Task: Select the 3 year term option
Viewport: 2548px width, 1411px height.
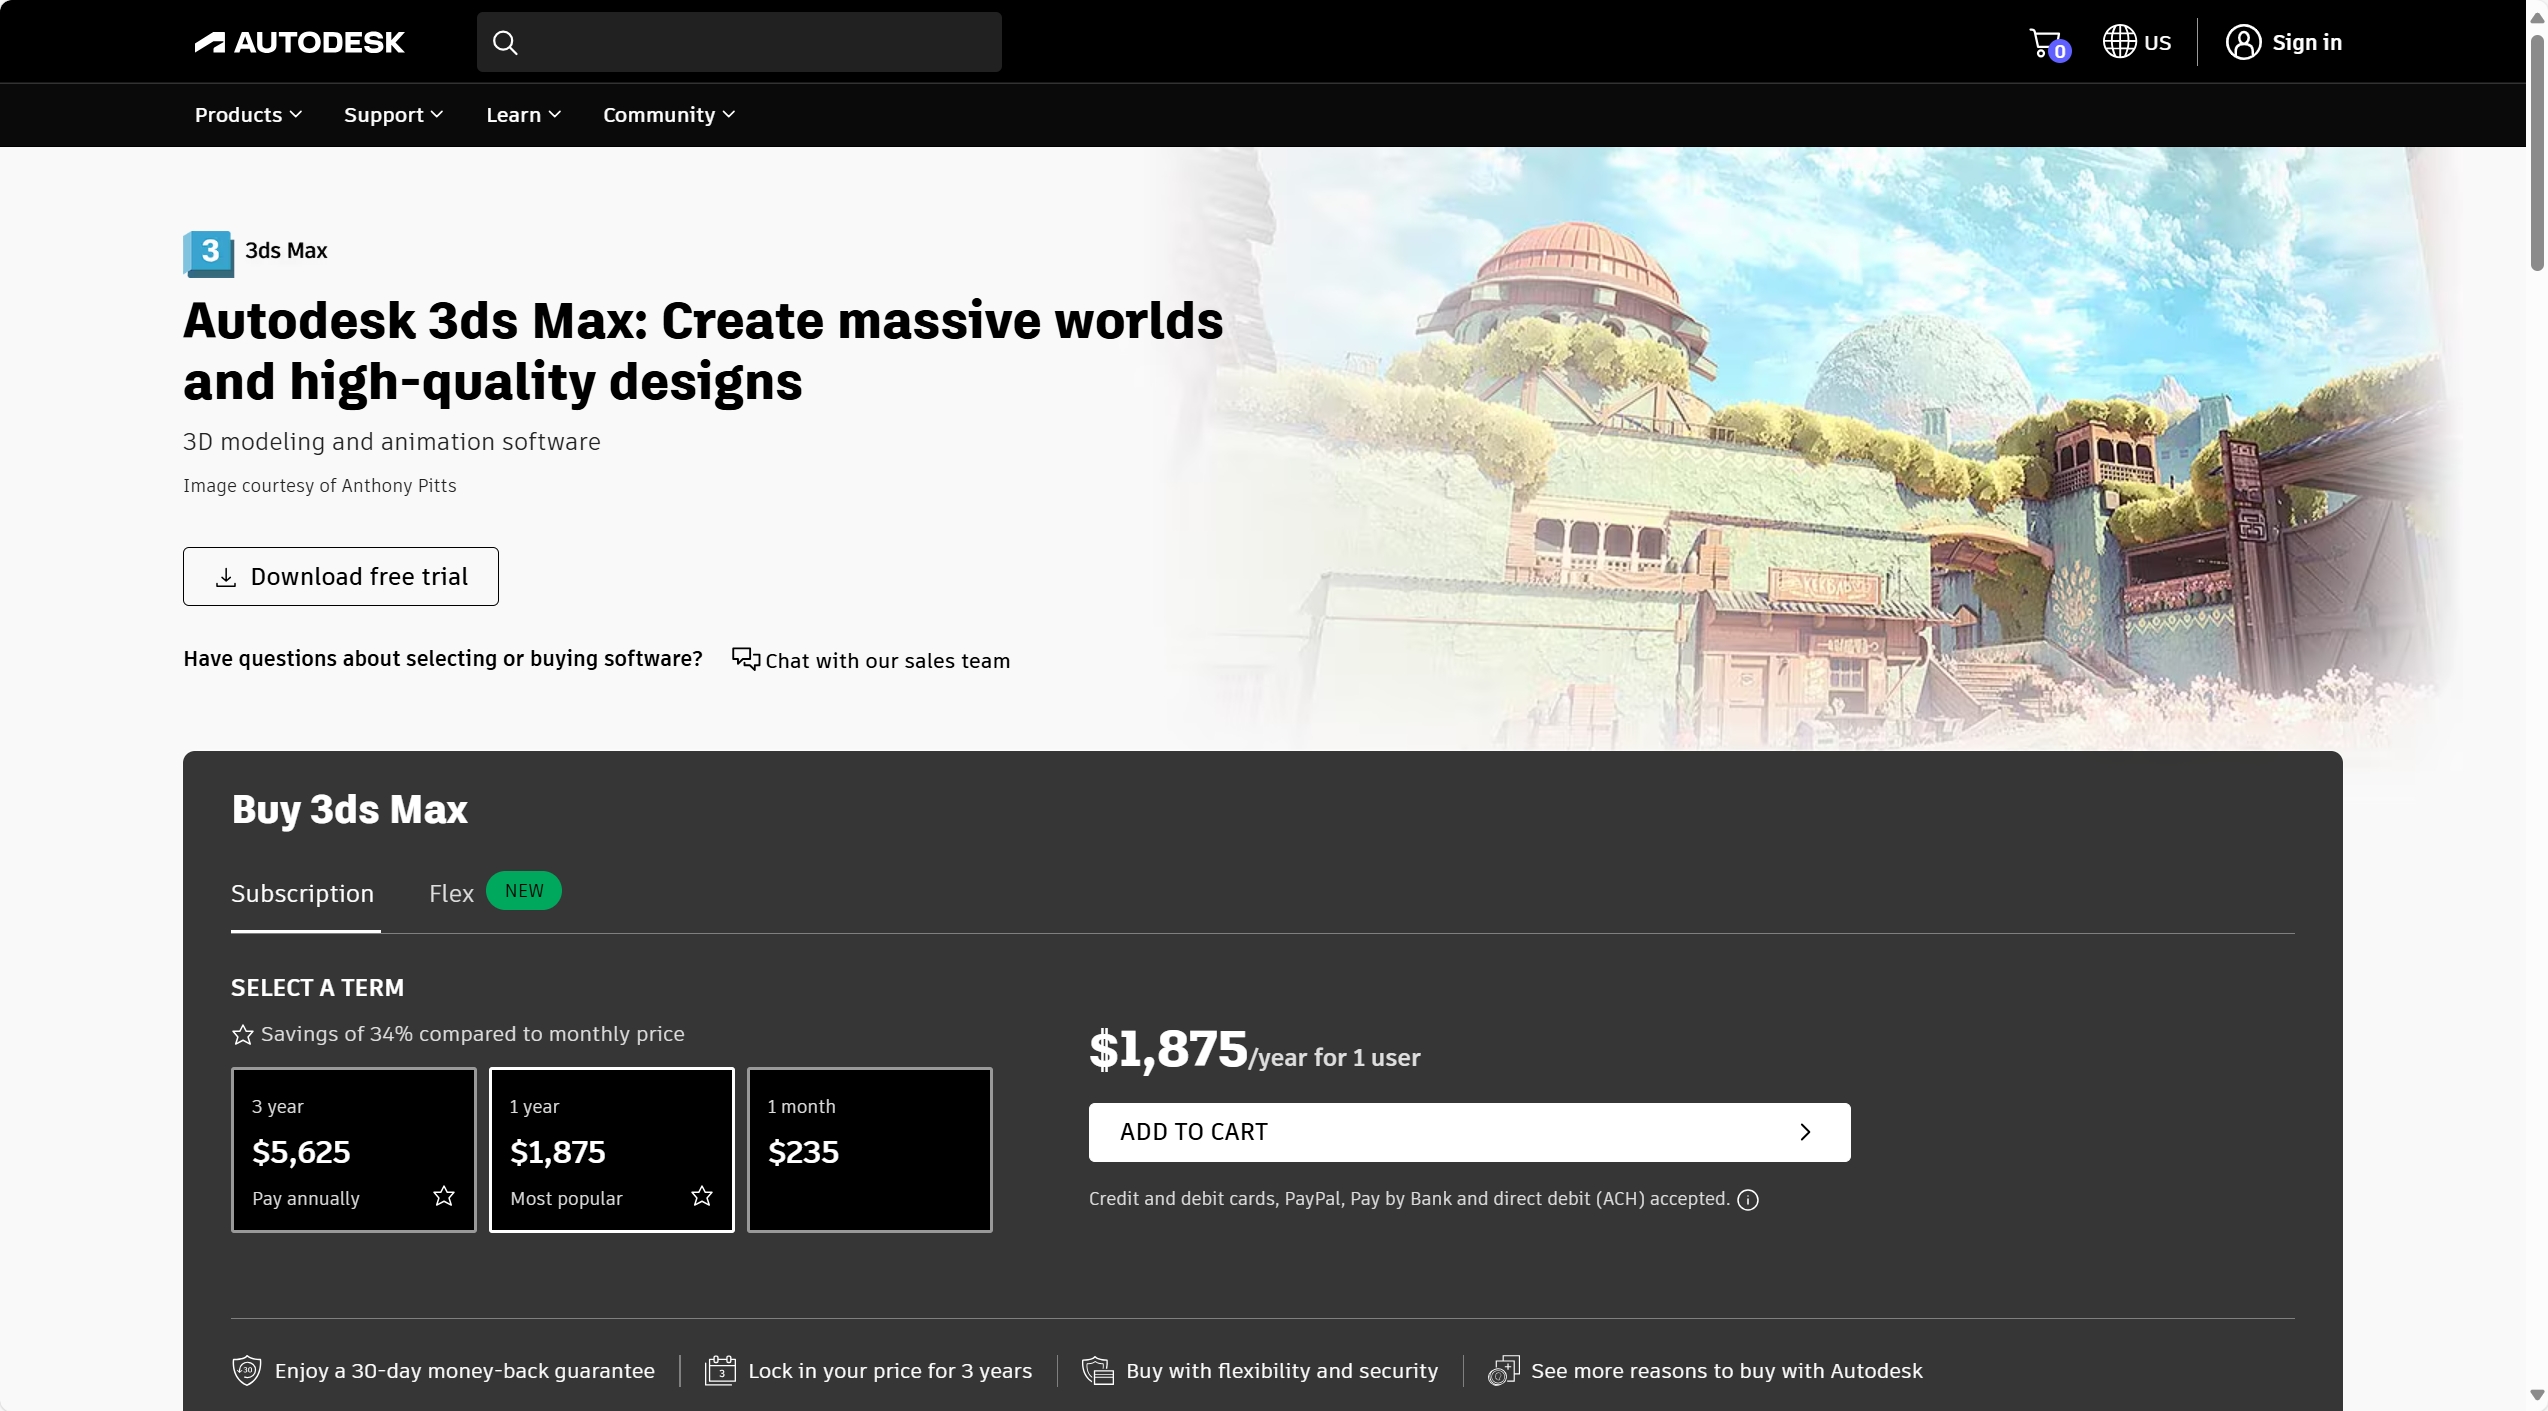Action: pyautogui.click(x=354, y=1150)
